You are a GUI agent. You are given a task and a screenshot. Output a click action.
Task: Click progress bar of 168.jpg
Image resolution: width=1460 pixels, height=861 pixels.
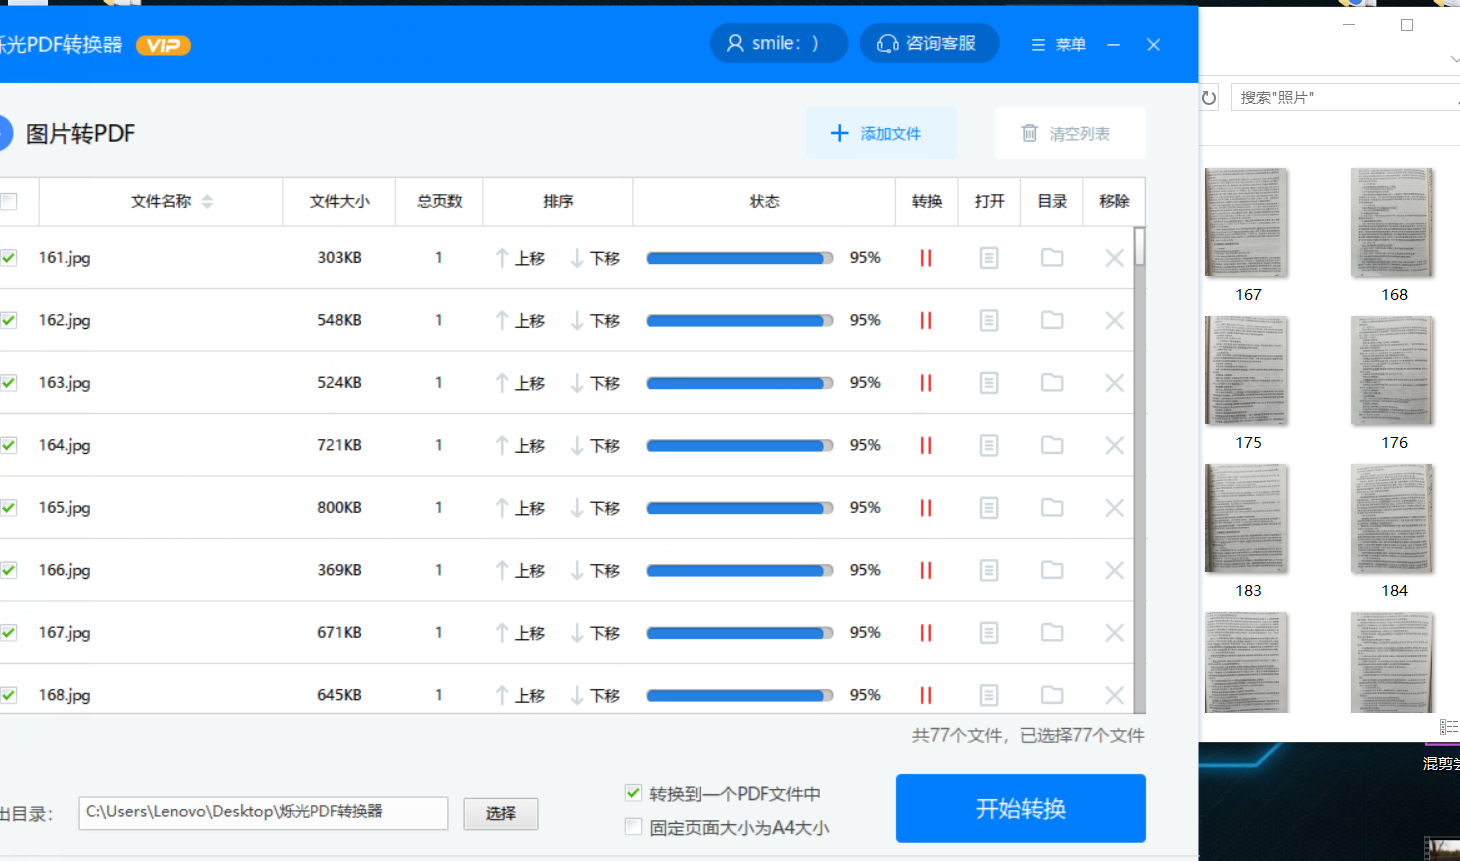(x=739, y=695)
